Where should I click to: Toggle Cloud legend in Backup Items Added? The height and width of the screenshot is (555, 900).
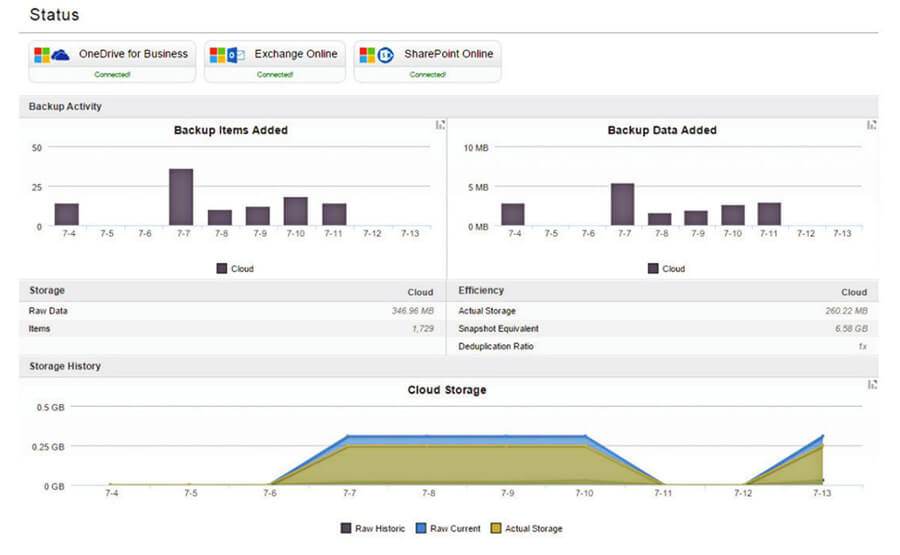[x=235, y=269]
